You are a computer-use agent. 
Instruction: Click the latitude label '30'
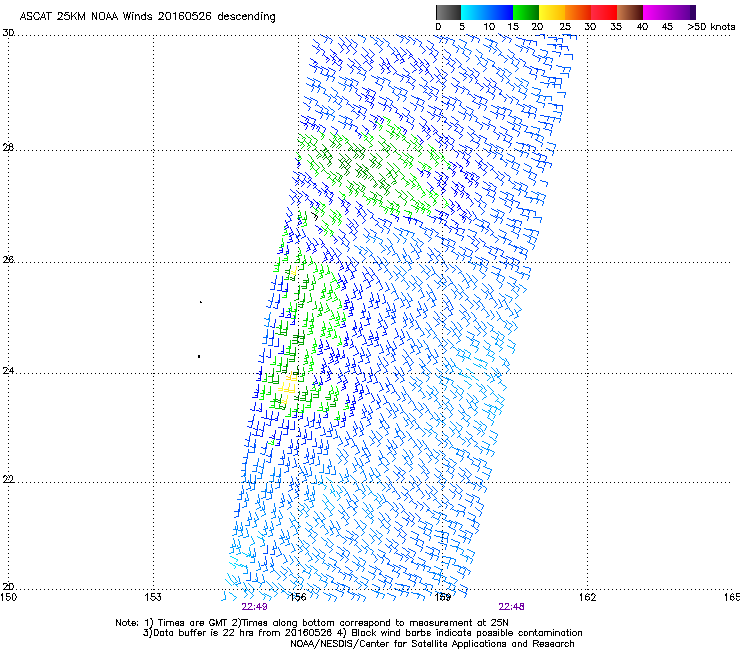click(x=8, y=33)
